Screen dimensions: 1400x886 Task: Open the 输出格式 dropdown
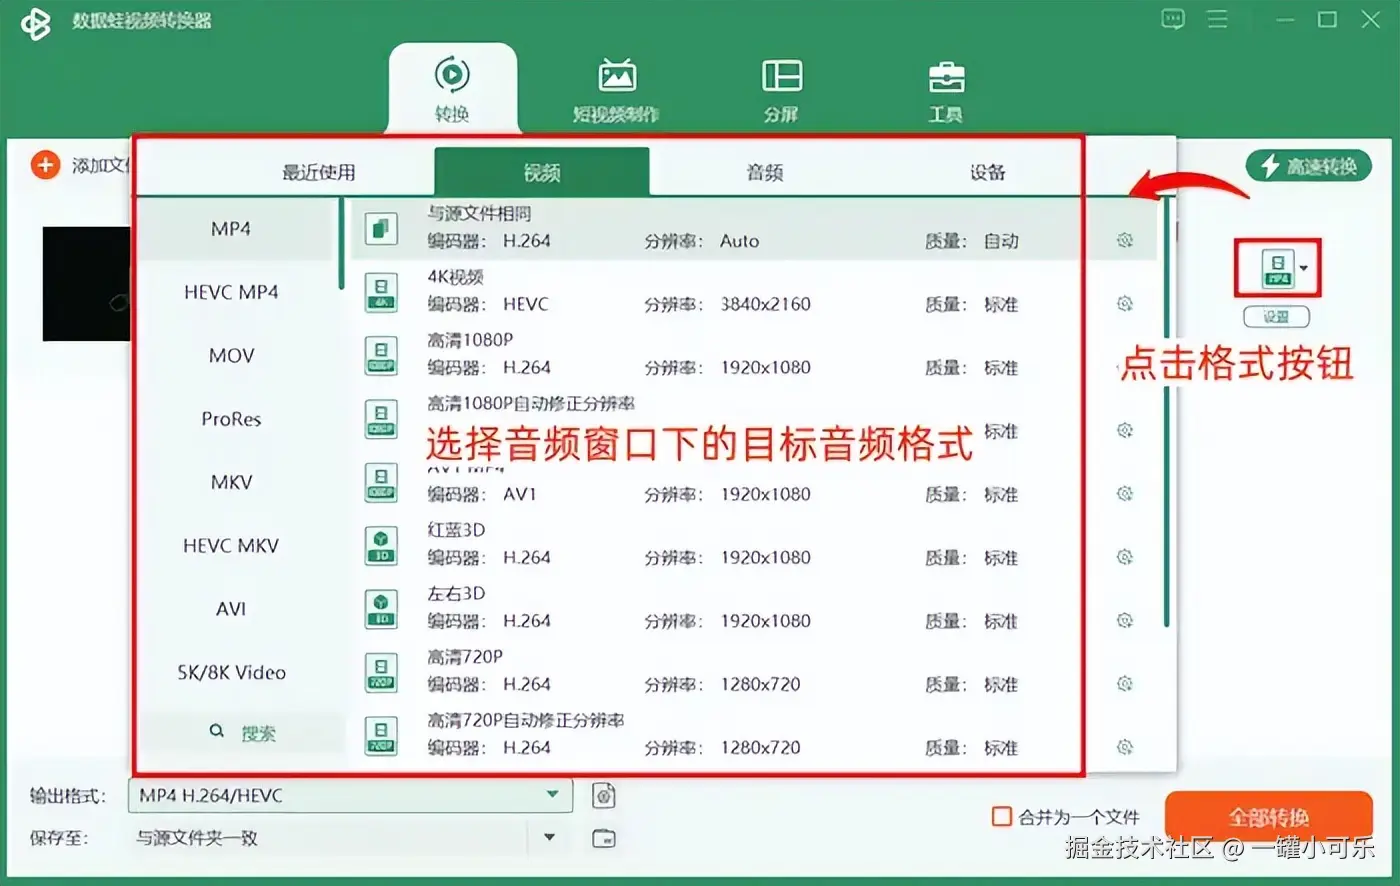point(350,795)
